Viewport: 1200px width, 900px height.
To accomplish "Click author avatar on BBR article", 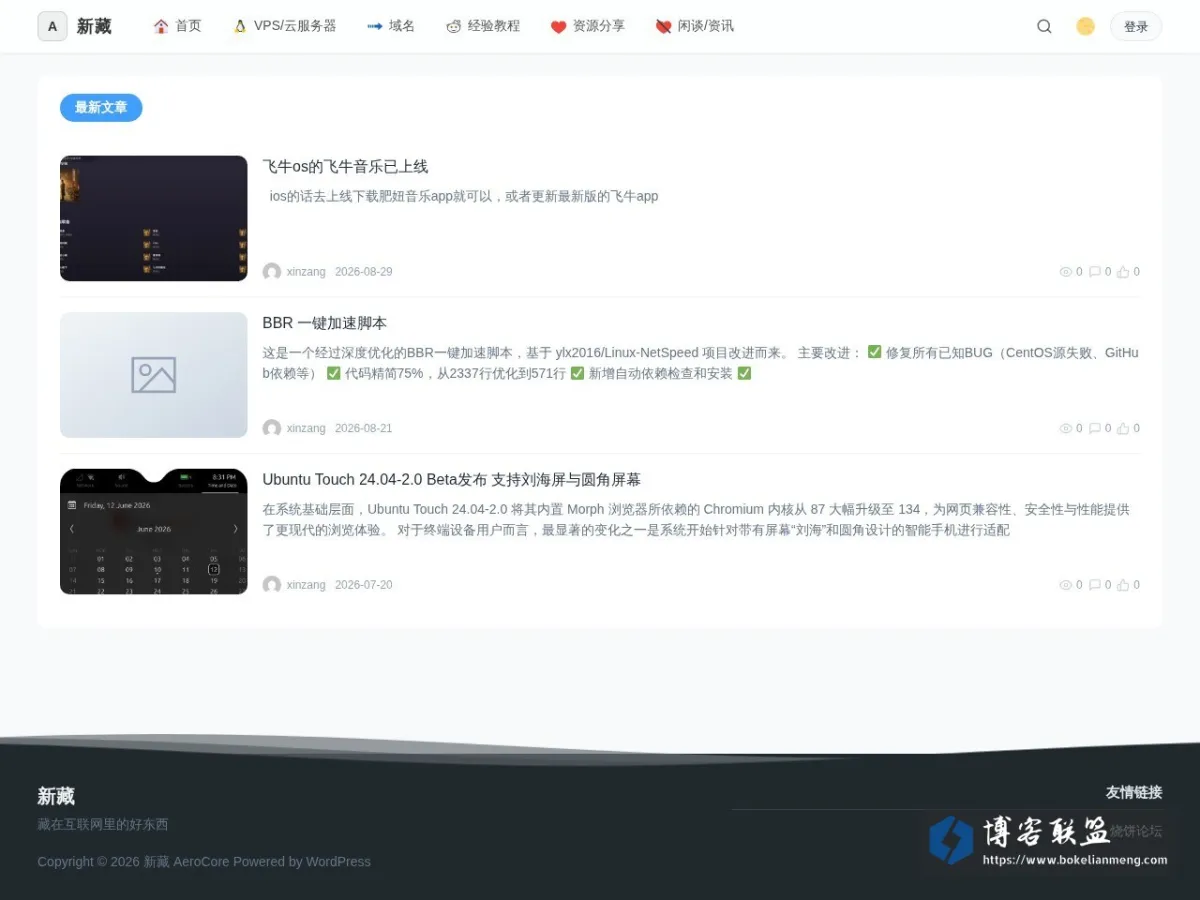I will pos(272,428).
